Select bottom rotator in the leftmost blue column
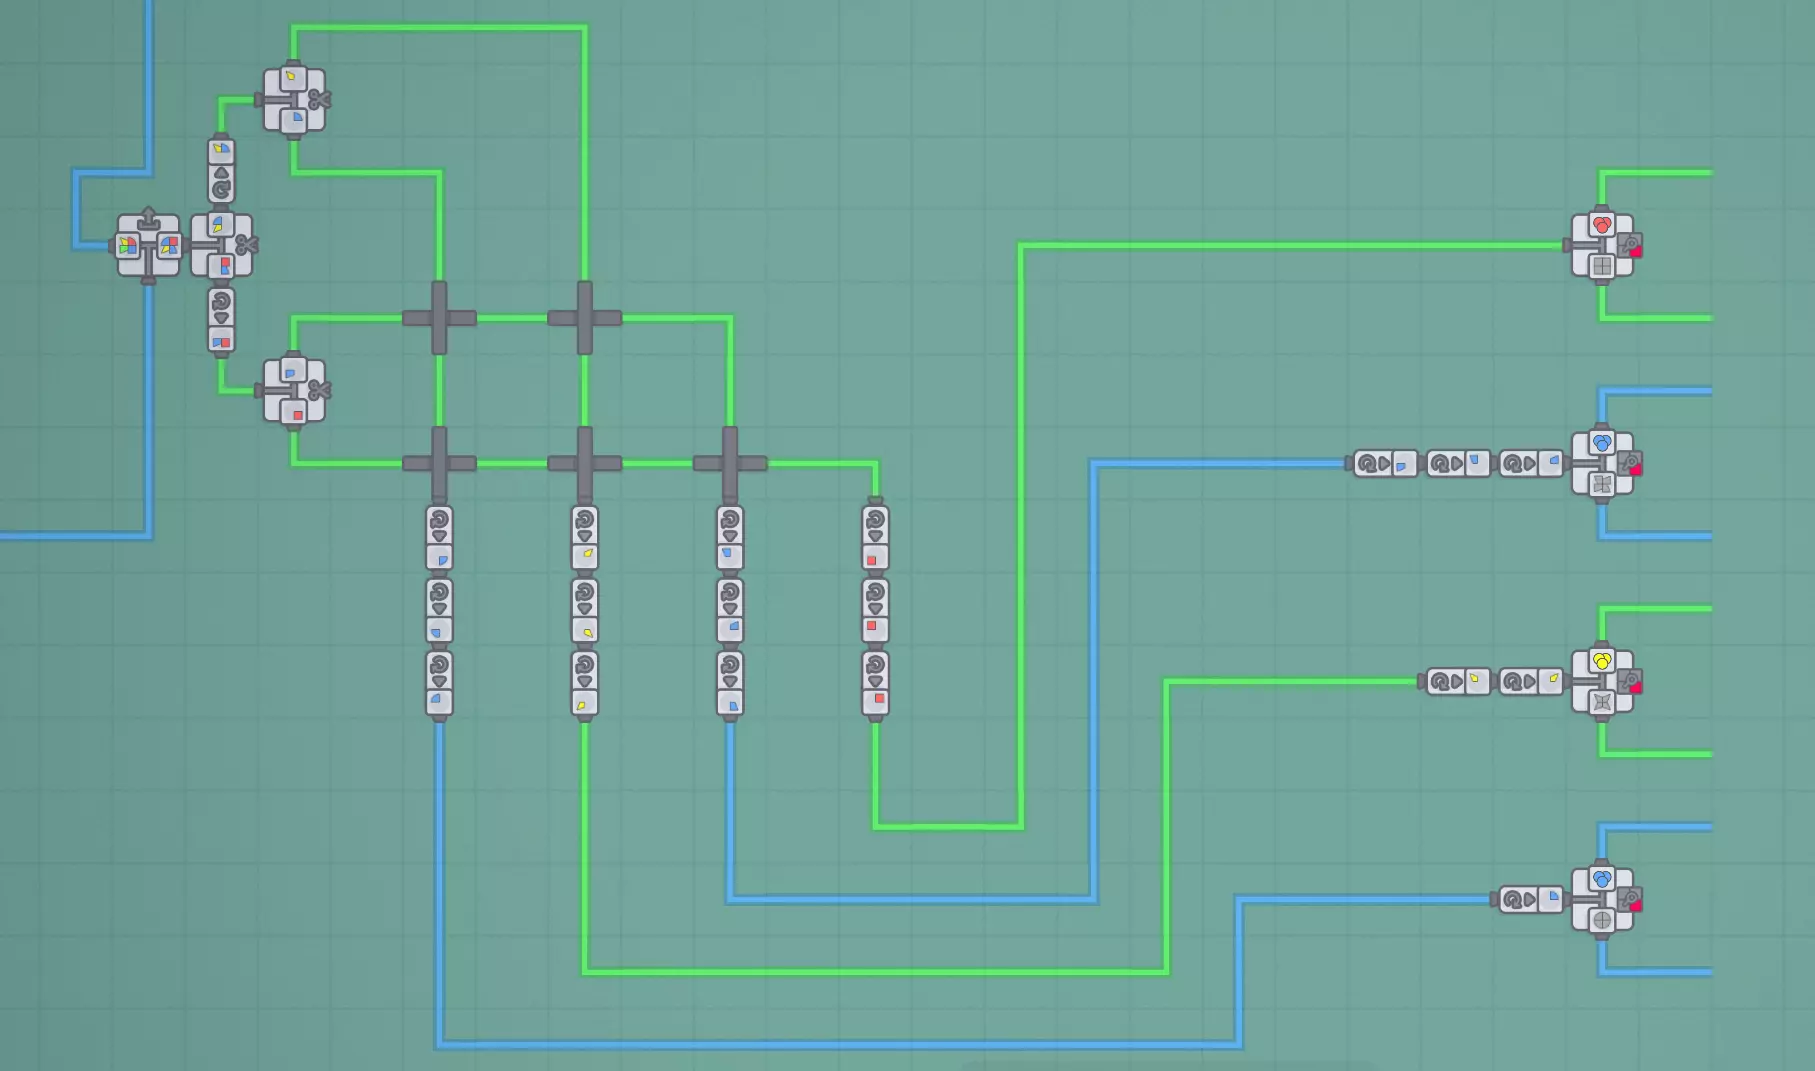 (x=439, y=683)
